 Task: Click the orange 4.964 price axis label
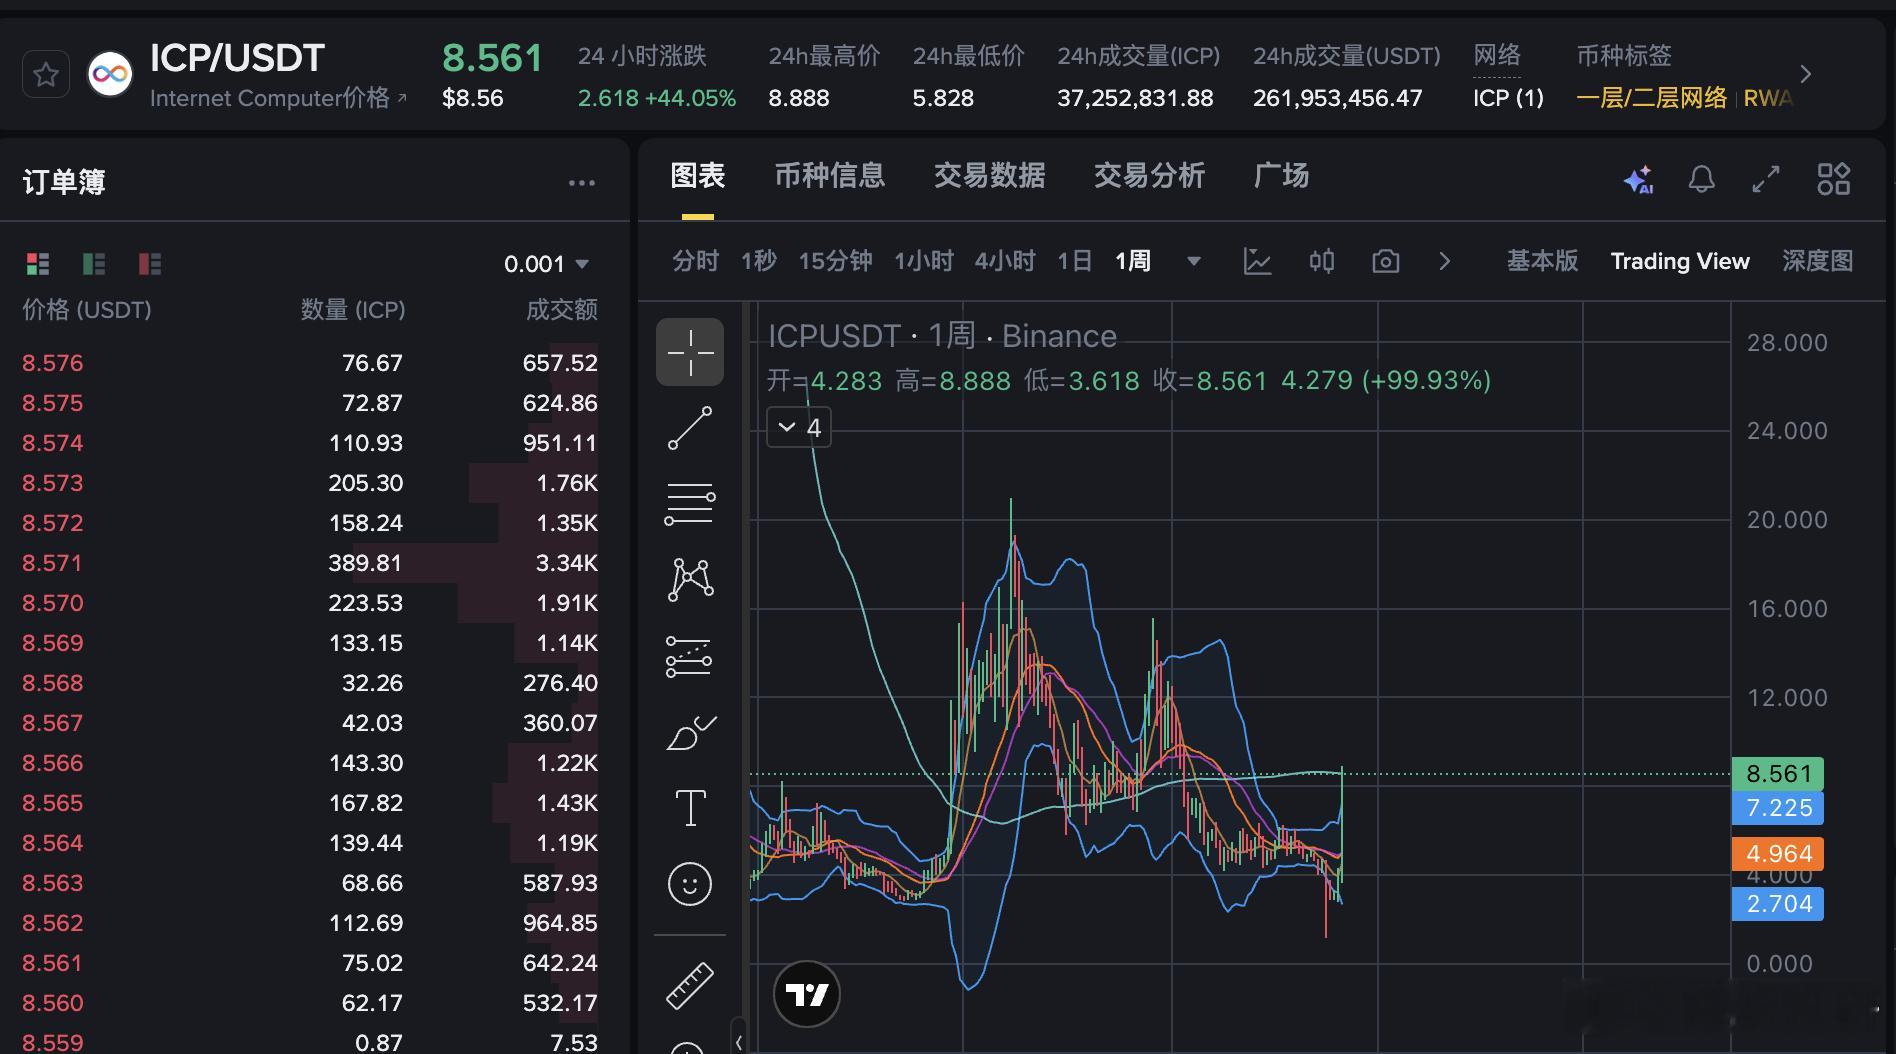click(x=1779, y=854)
